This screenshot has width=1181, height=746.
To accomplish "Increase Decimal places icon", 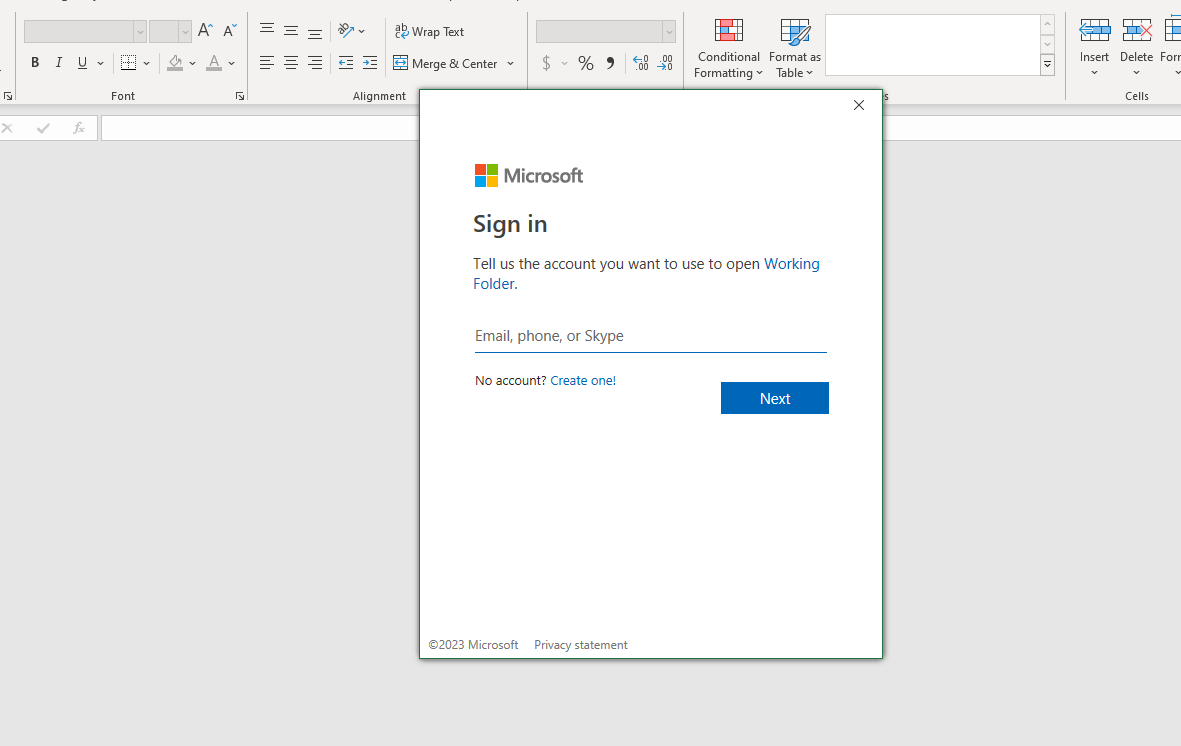I will 640,63.
